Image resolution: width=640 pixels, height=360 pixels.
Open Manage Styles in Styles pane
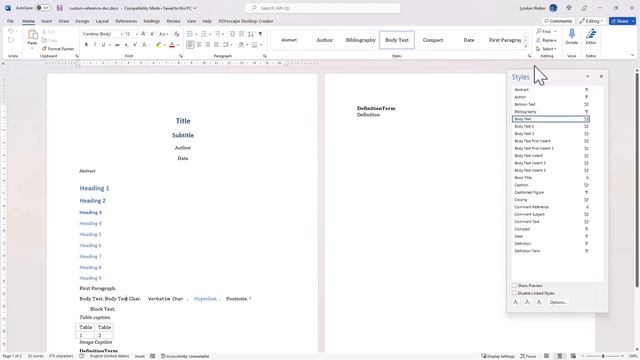539,302
